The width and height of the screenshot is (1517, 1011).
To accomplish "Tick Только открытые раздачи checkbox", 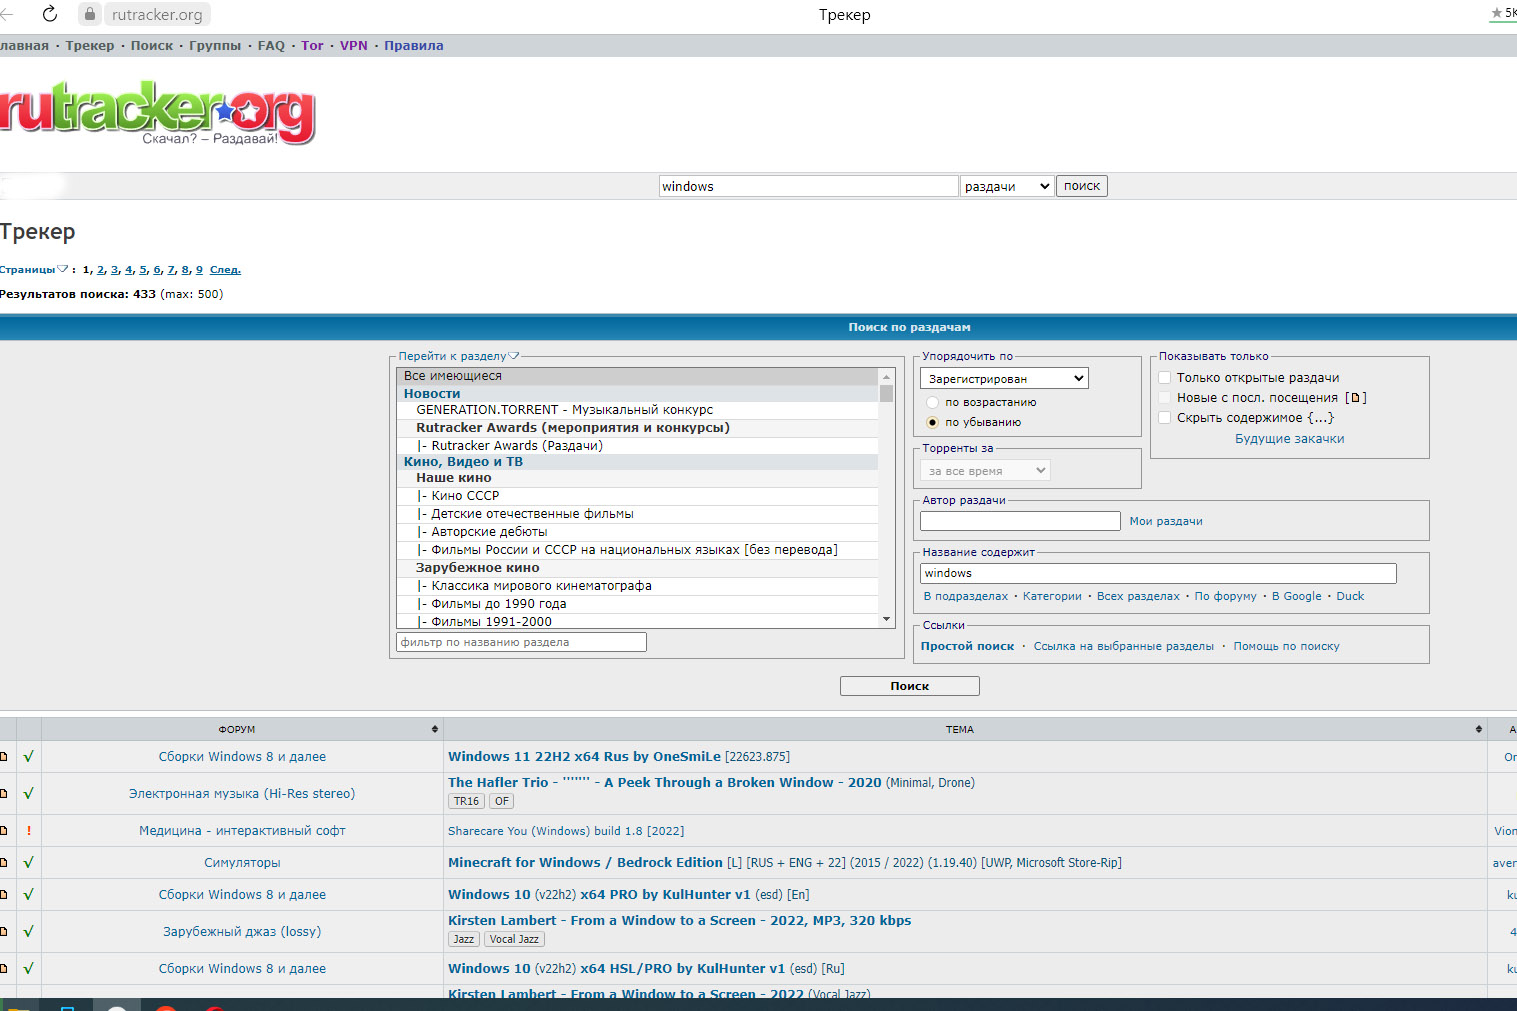I will coord(1165,377).
